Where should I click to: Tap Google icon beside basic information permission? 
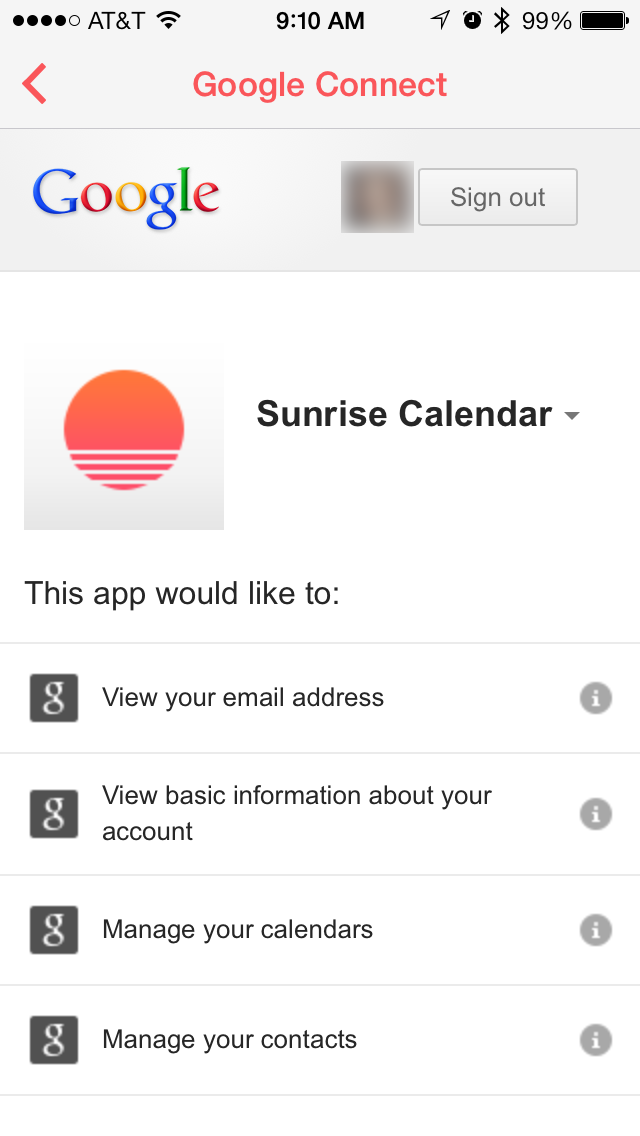click(x=54, y=814)
